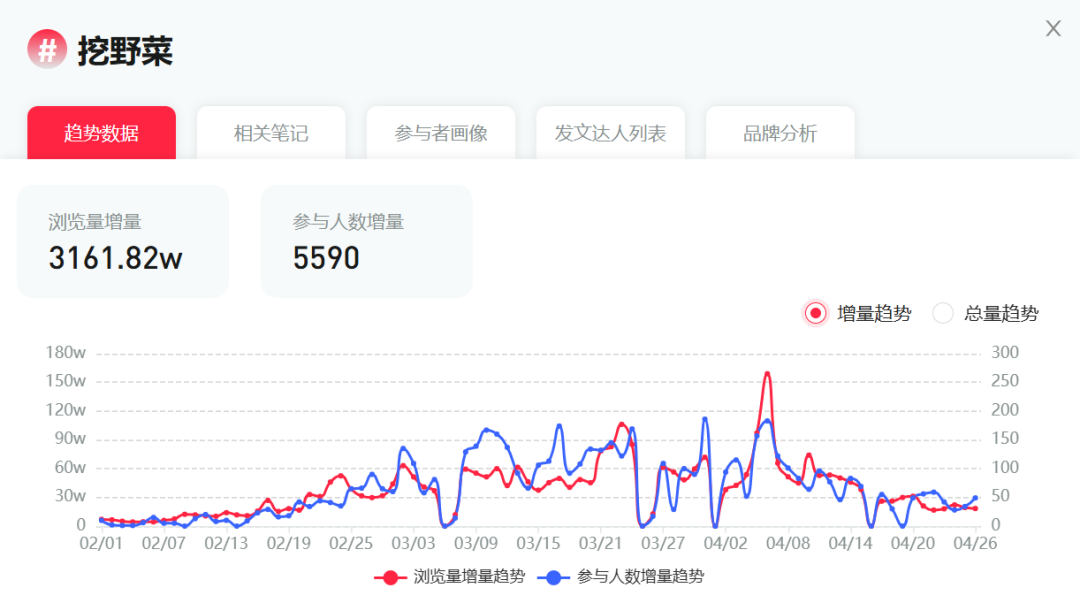This screenshot has width=1080, height=603.
Task: Click the 参与人数增量 5590 stat card
Action: coord(366,241)
